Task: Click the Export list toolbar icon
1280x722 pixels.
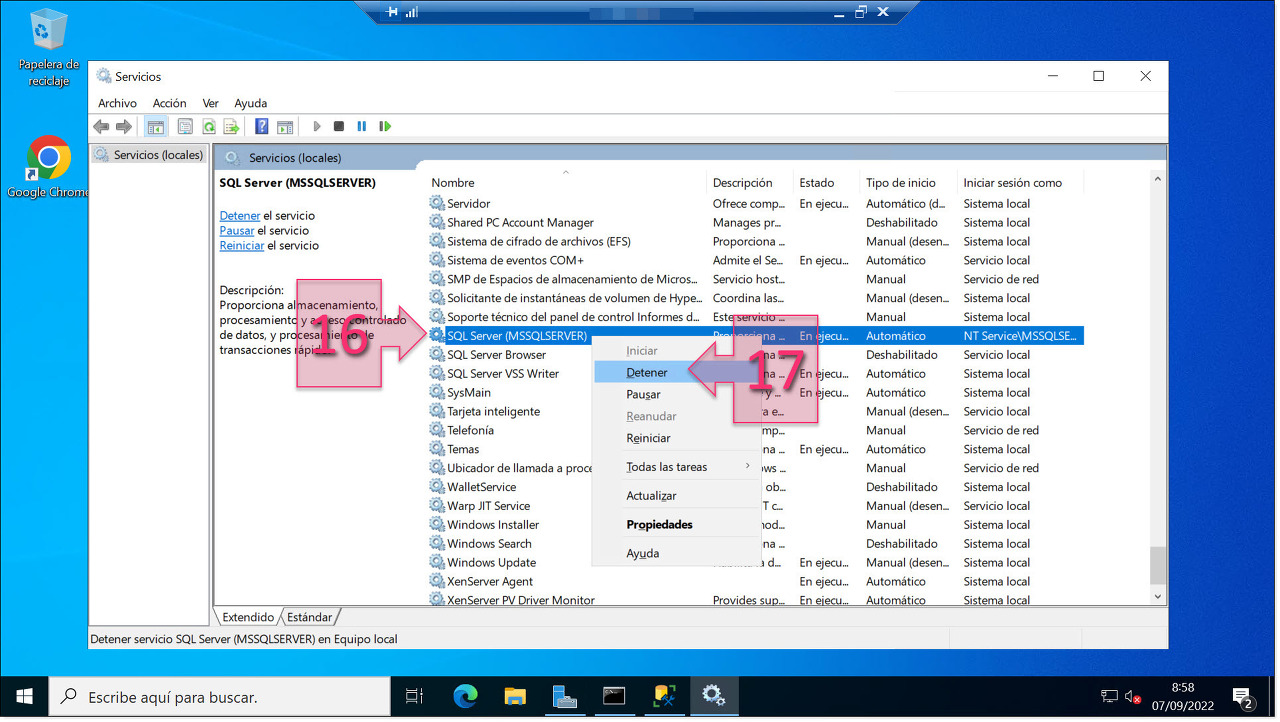Action: coord(231,127)
